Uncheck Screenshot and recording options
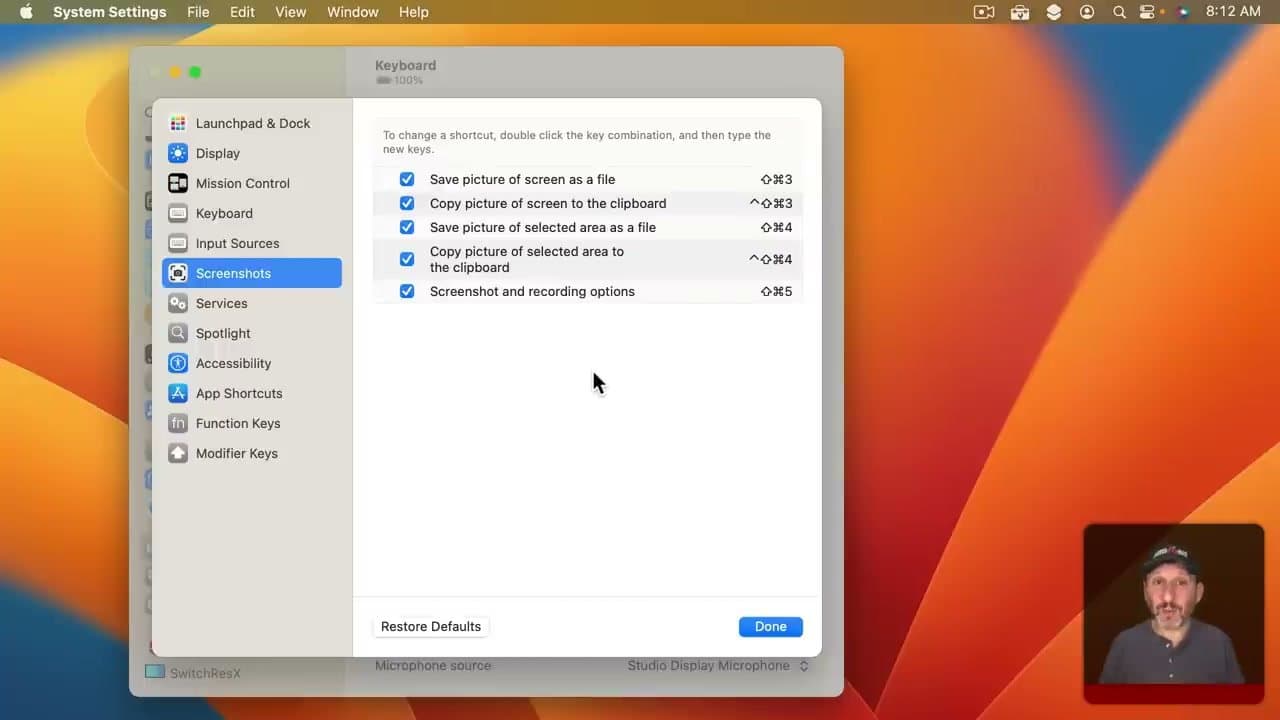The width and height of the screenshot is (1280, 720). click(x=407, y=291)
